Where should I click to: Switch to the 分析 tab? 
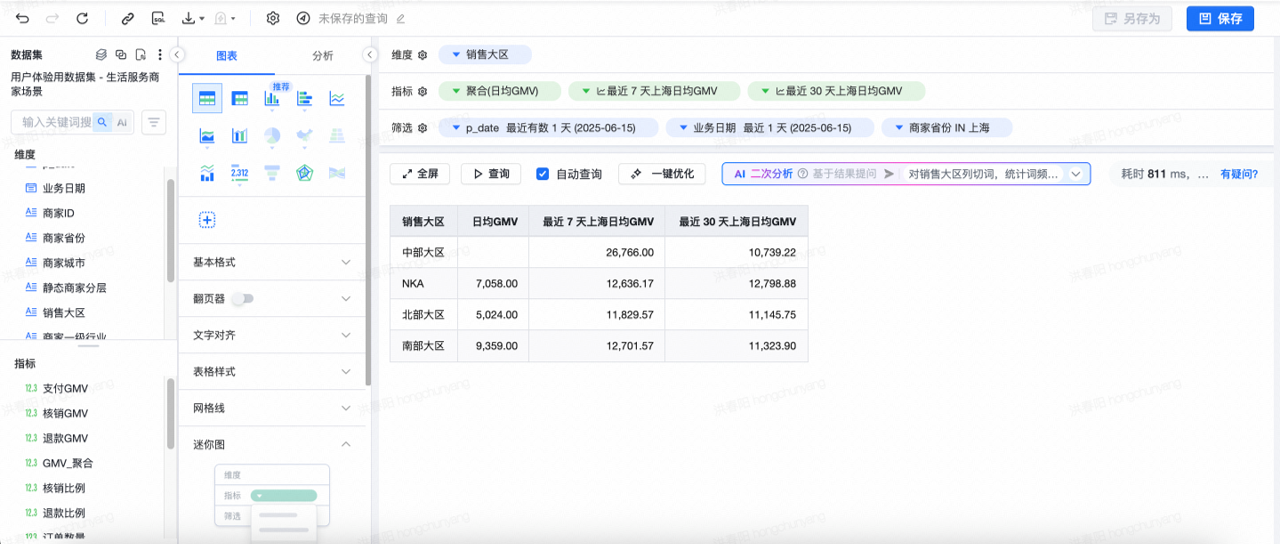click(323, 56)
